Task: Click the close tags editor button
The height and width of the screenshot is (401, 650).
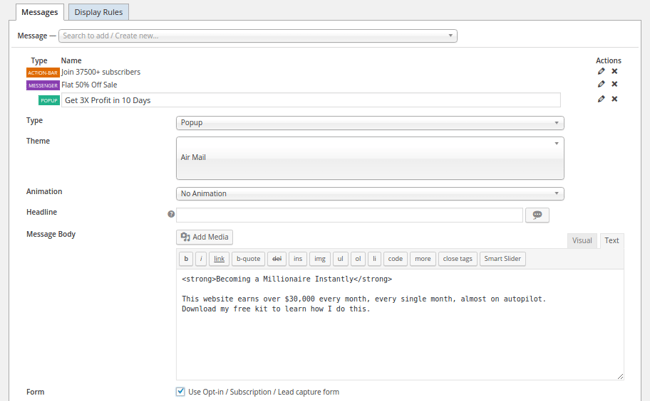Action: pos(457,259)
